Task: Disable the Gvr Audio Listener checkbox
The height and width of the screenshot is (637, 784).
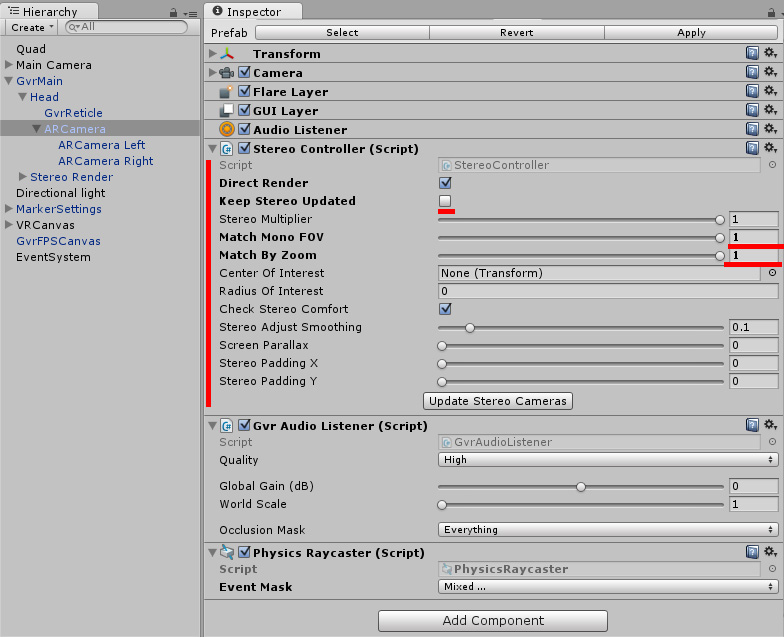Action: tap(244, 425)
